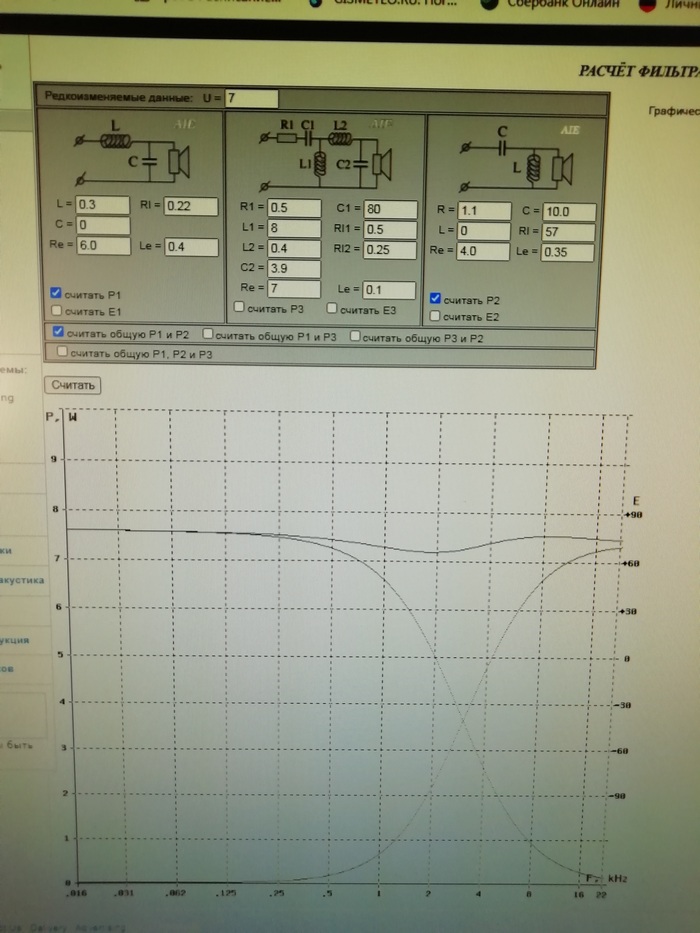Viewport: 700px width, 933px height.
Task: Click the C2 field with value 3.9
Action: click(x=294, y=268)
